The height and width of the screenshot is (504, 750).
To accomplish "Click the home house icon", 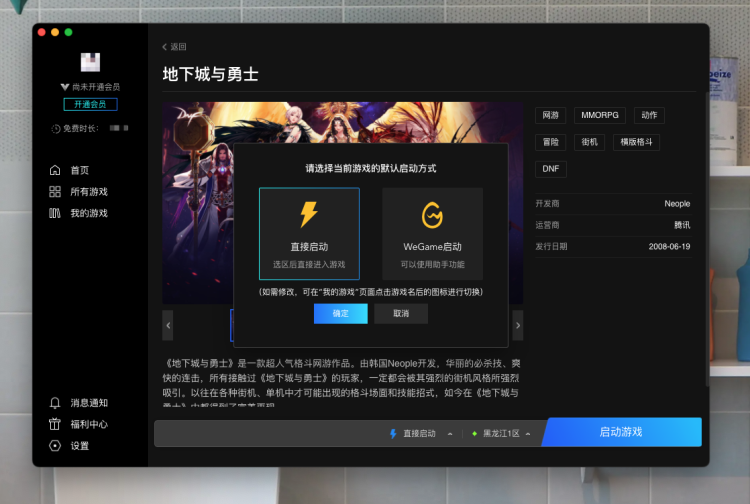I will pos(55,170).
